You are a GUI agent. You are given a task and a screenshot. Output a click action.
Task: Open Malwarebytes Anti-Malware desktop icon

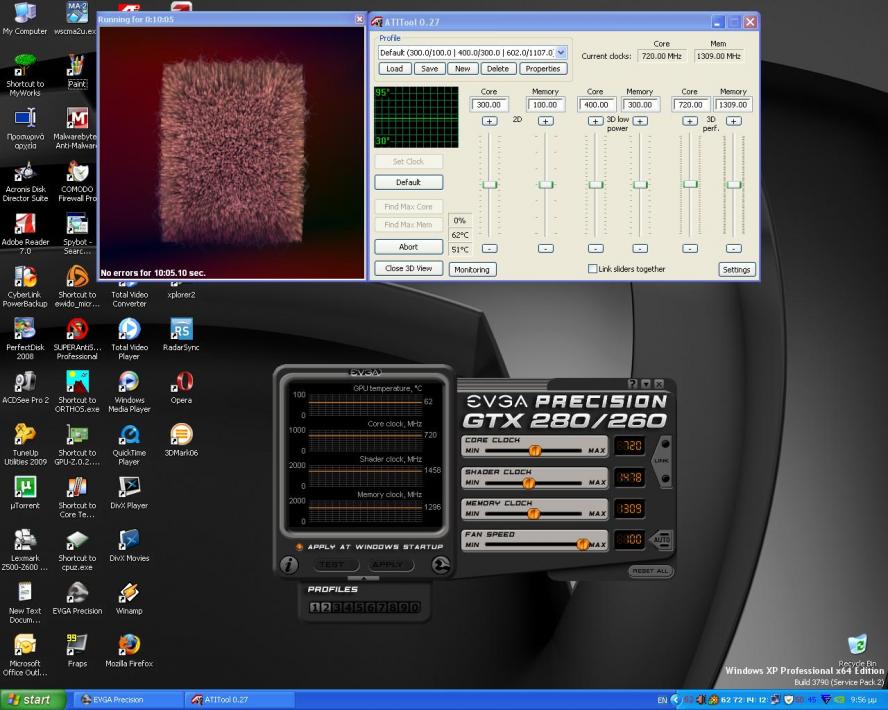[77, 129]
